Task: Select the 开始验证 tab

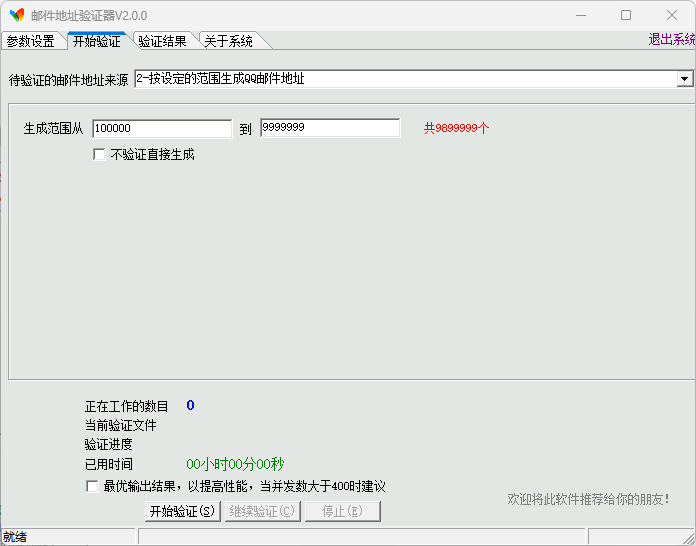Action: tap(97, 41)
